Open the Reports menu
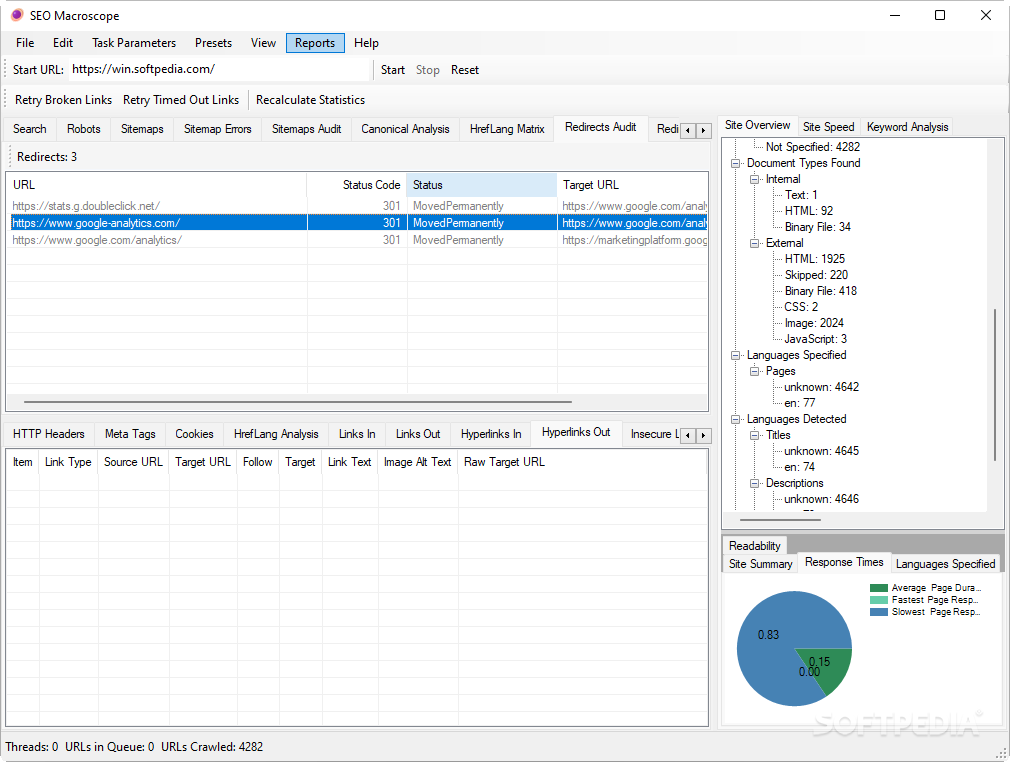This screenshot has width=1010, height=762. 315,43
